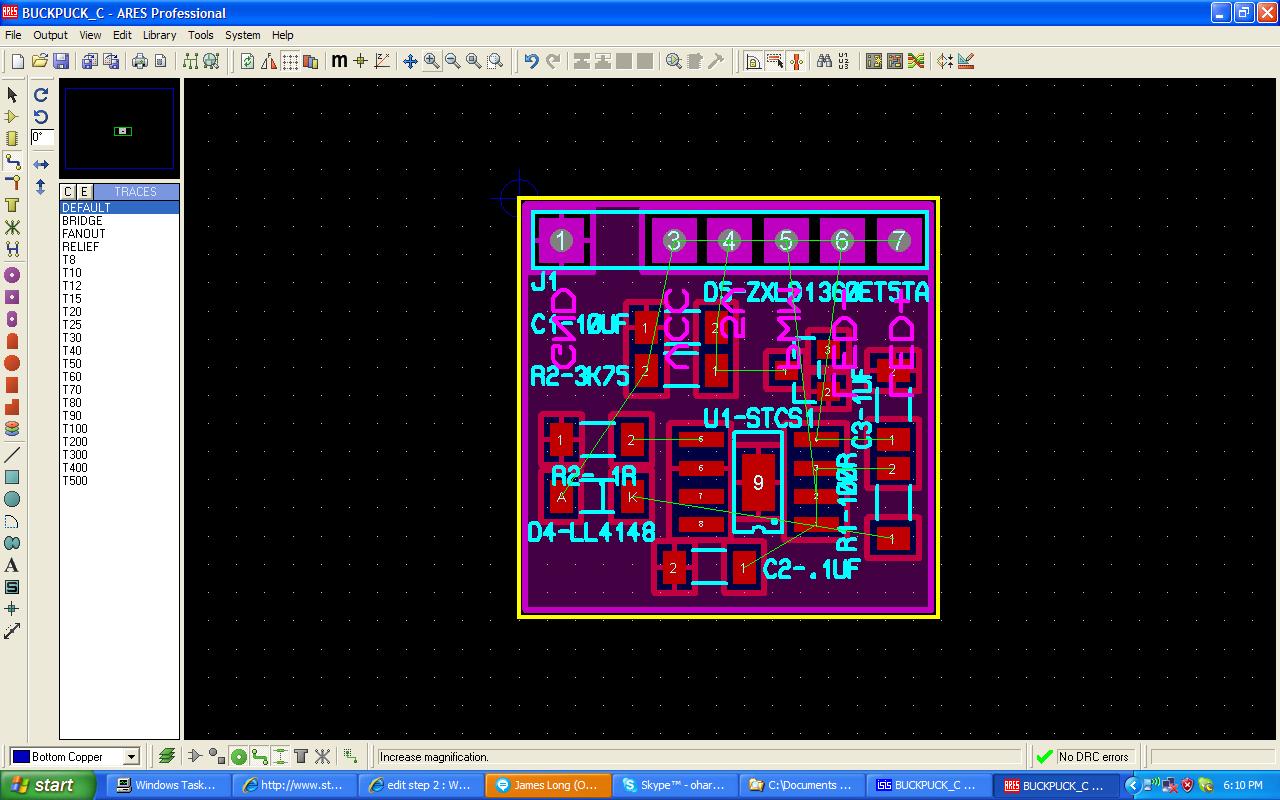Screen dimensions: 1280x800
Task: Open the Output menu
Action: (51, 35)
